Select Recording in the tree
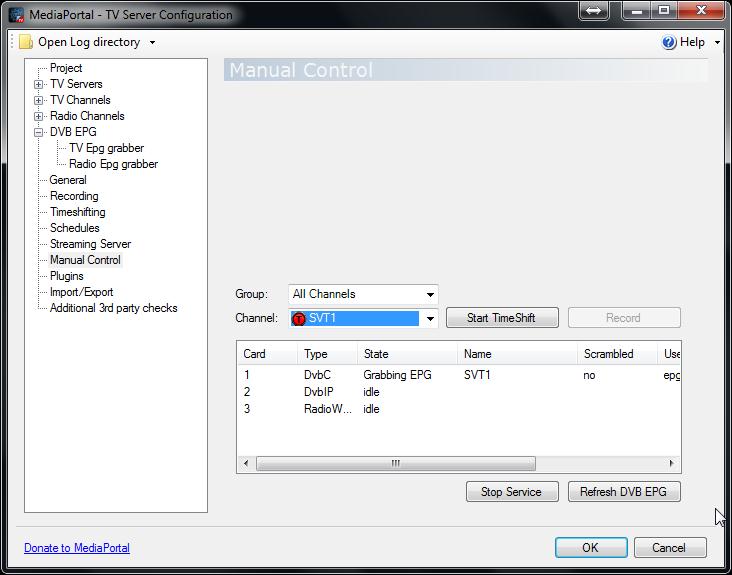The width and height of the screenshot is (732, 575). (74, 196)
